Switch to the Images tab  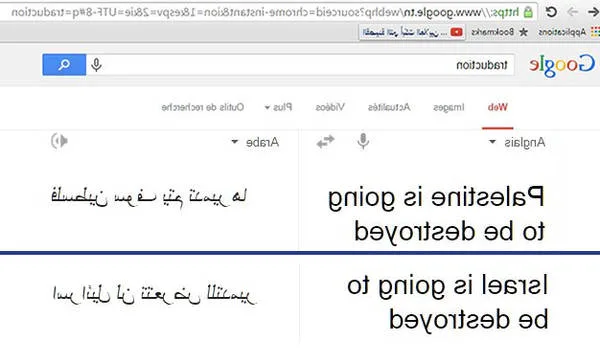(x=448, y=107)
